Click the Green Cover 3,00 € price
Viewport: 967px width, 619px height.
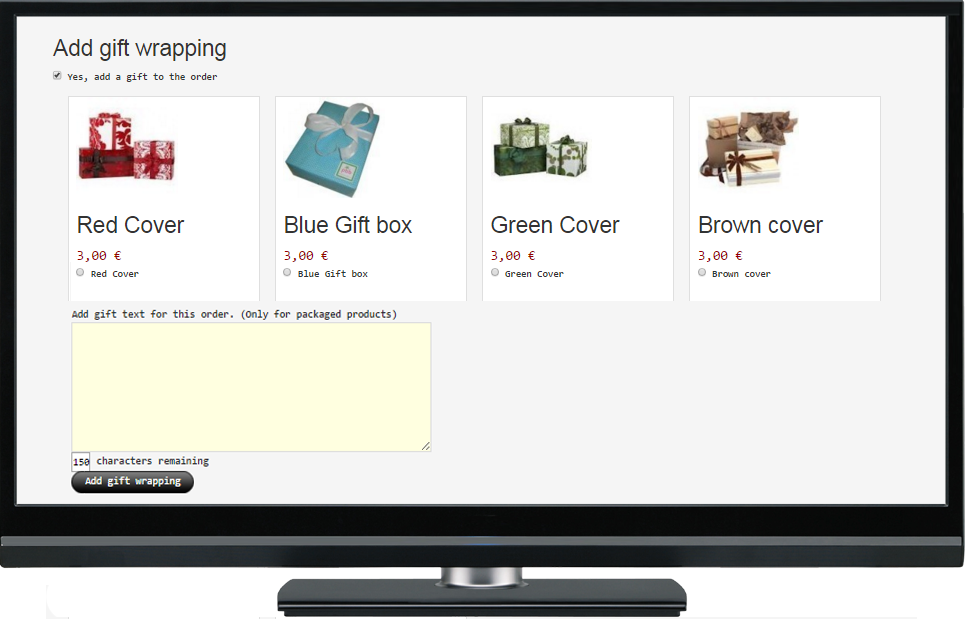click(513, 255)
